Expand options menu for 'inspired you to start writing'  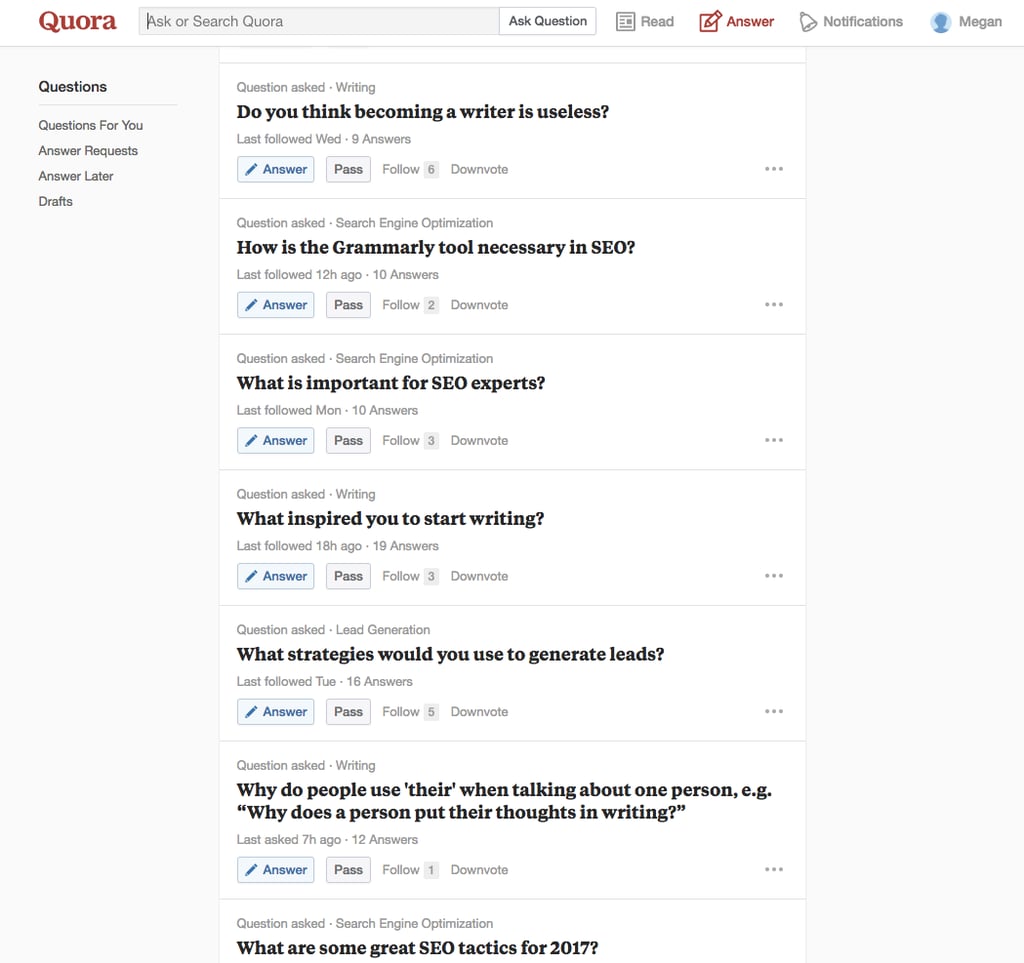(x=774, y=576)
